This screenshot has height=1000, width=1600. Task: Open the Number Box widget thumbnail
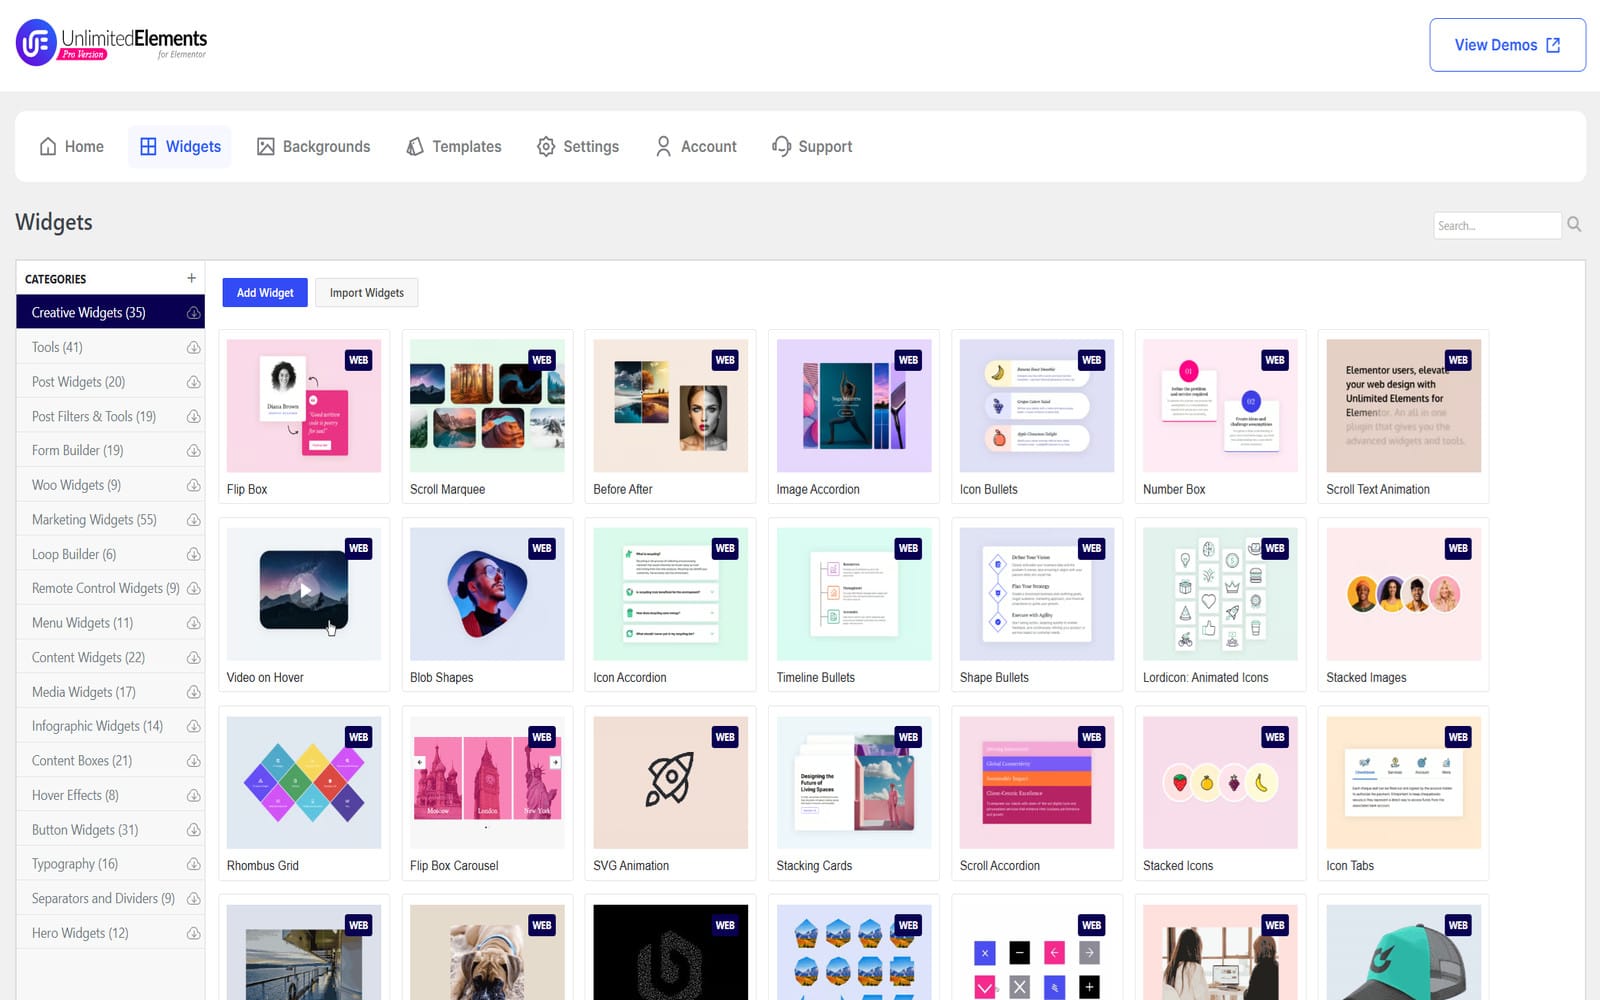pos(1220,406)
